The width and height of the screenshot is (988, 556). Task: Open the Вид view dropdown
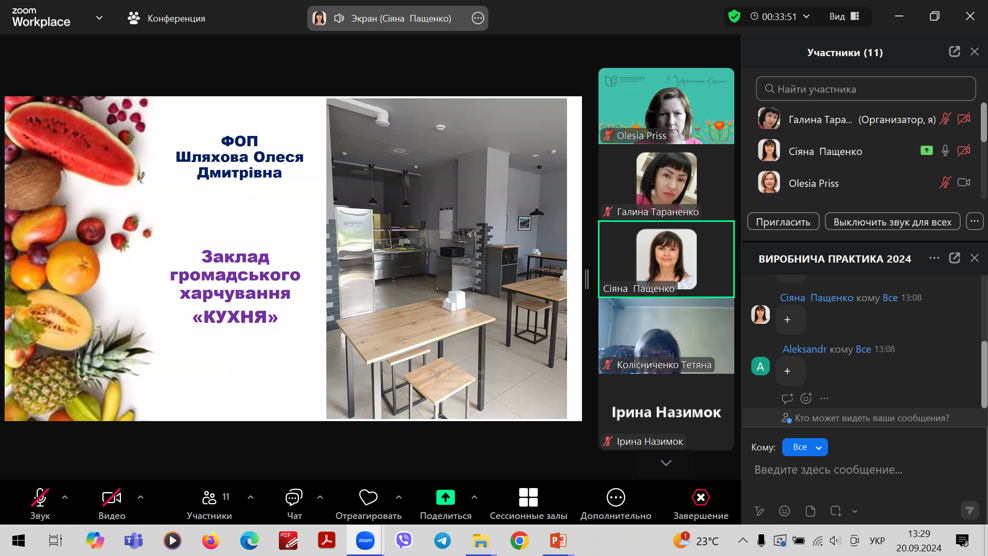pos(843,17)
